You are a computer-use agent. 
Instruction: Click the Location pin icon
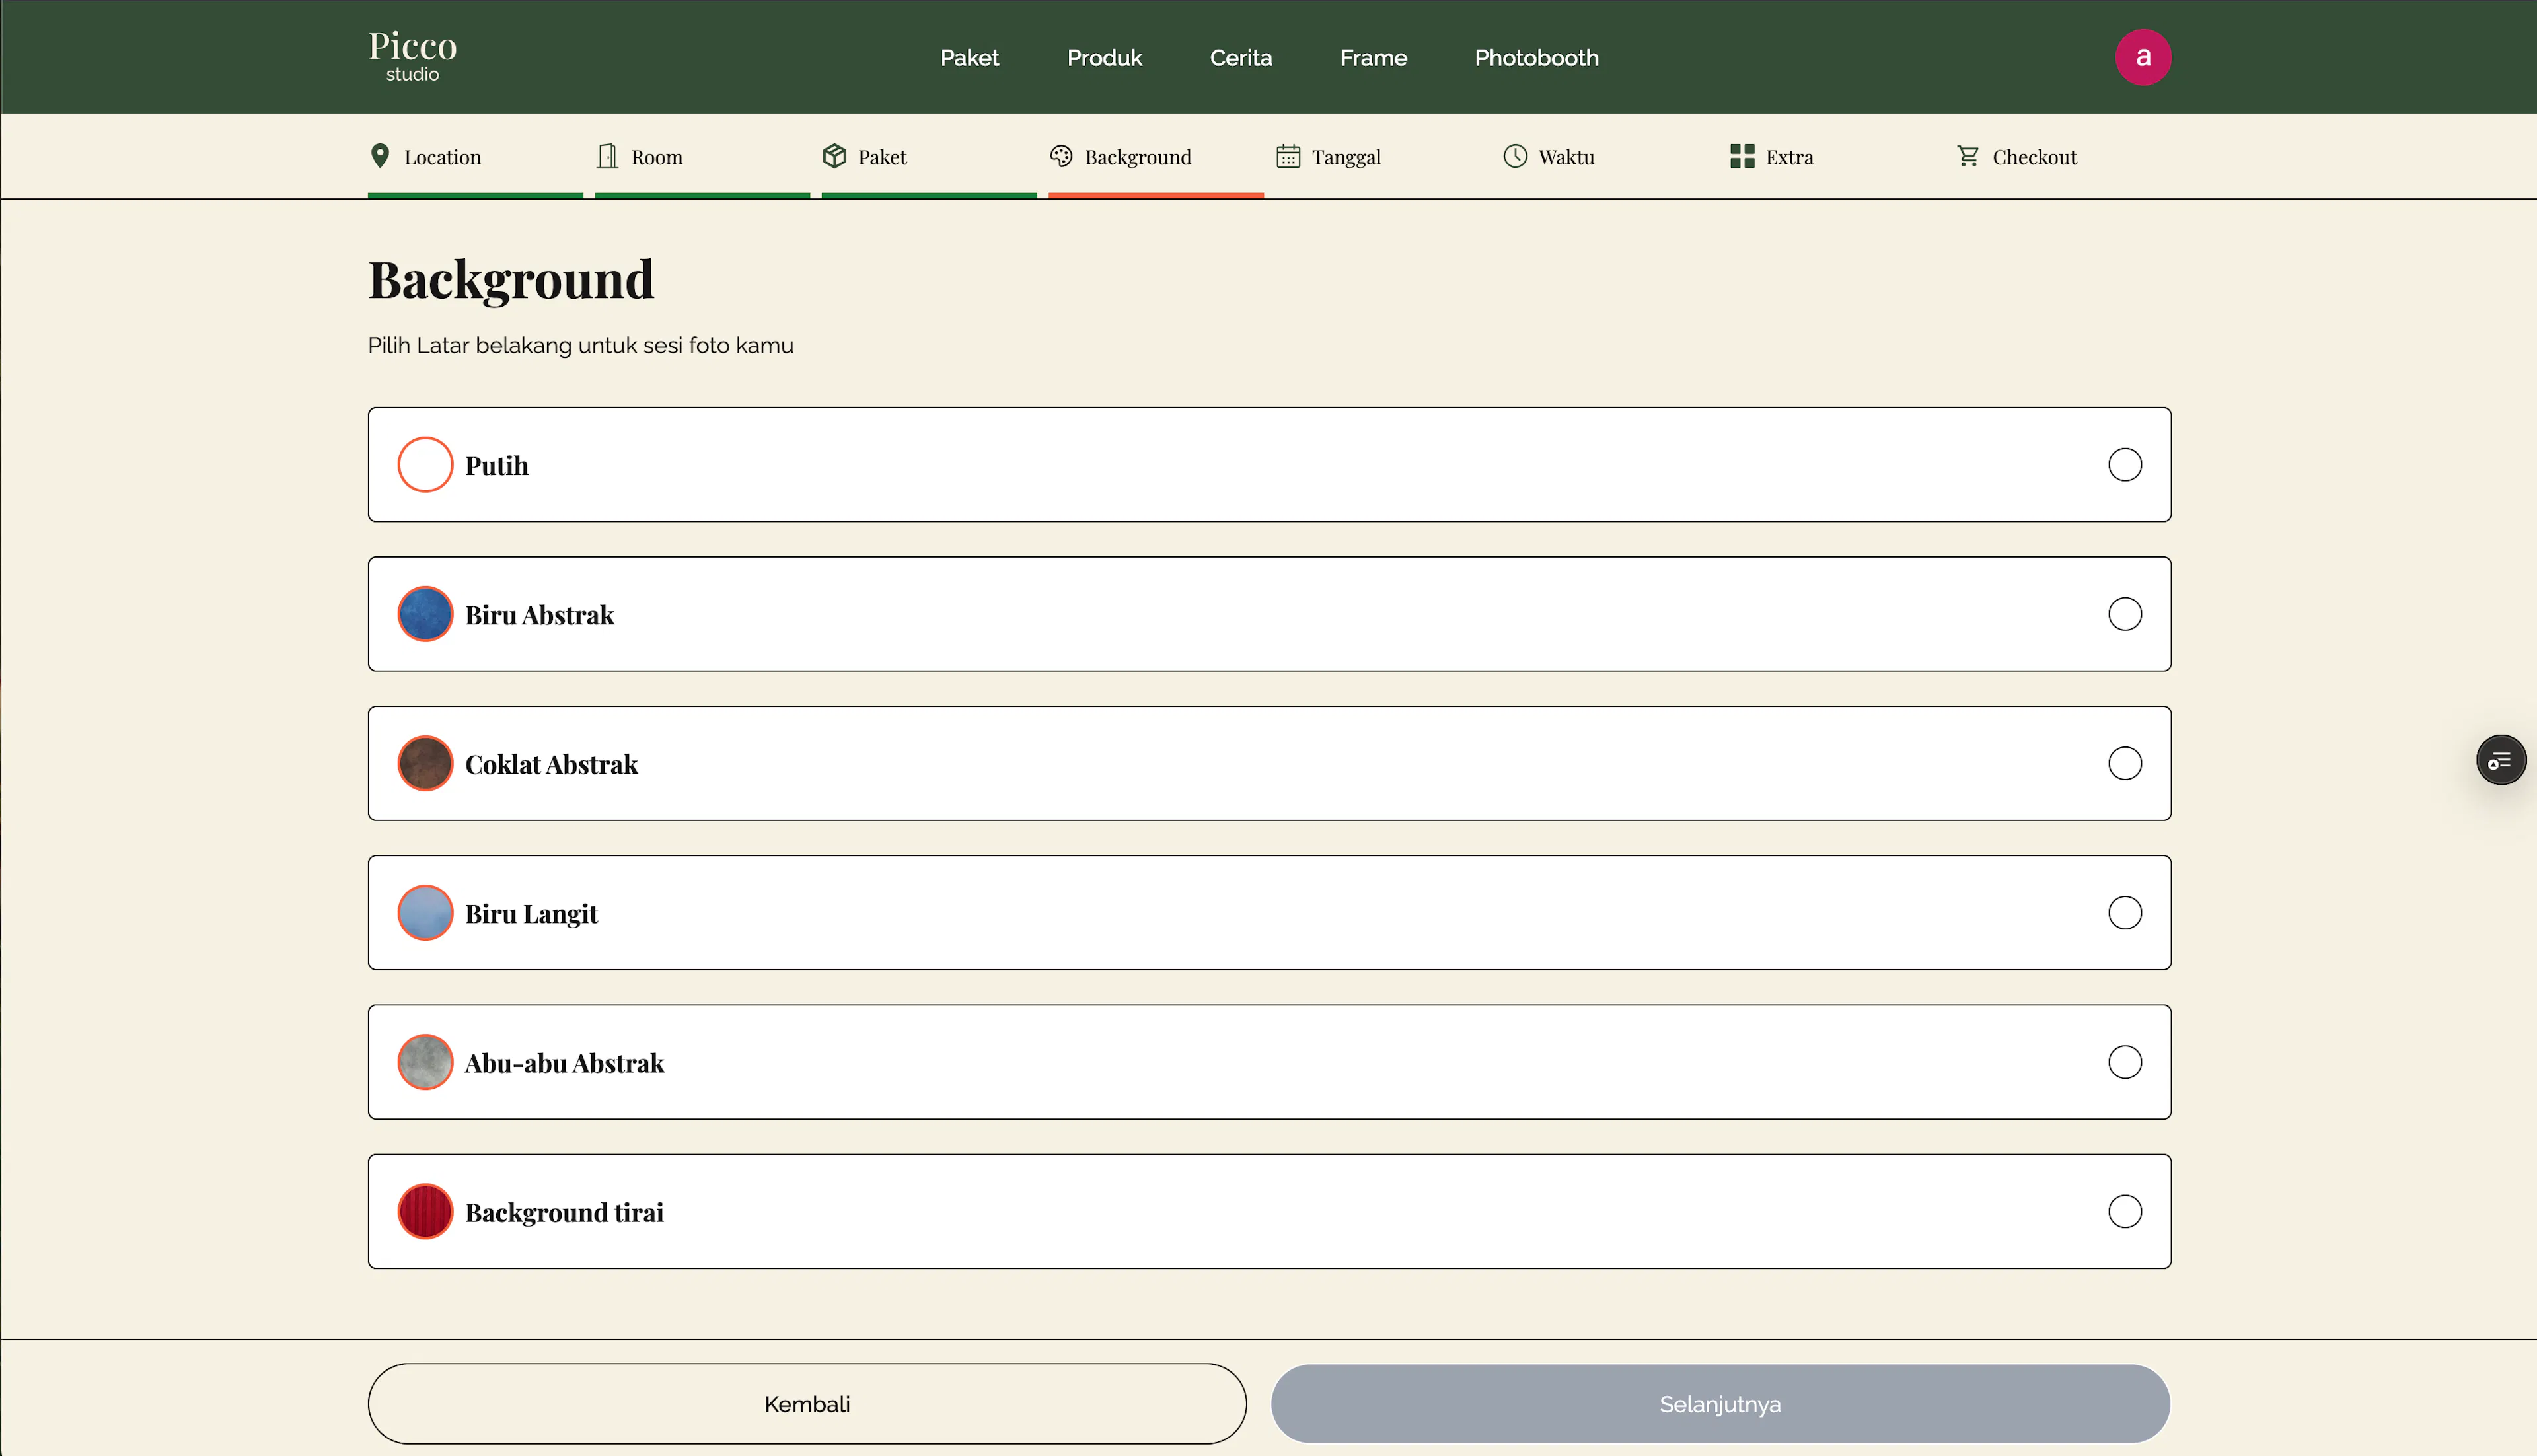380,156
